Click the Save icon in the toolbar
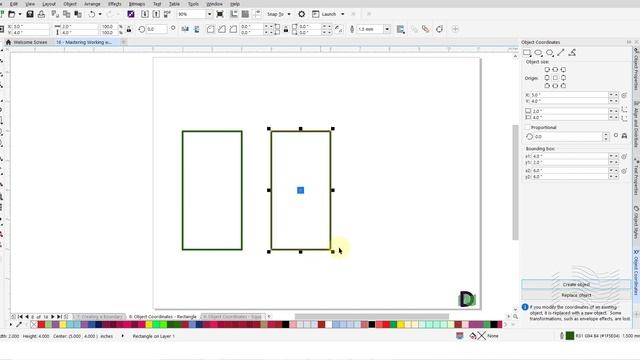This screenshot has height=360, width=640. point(30,14)
